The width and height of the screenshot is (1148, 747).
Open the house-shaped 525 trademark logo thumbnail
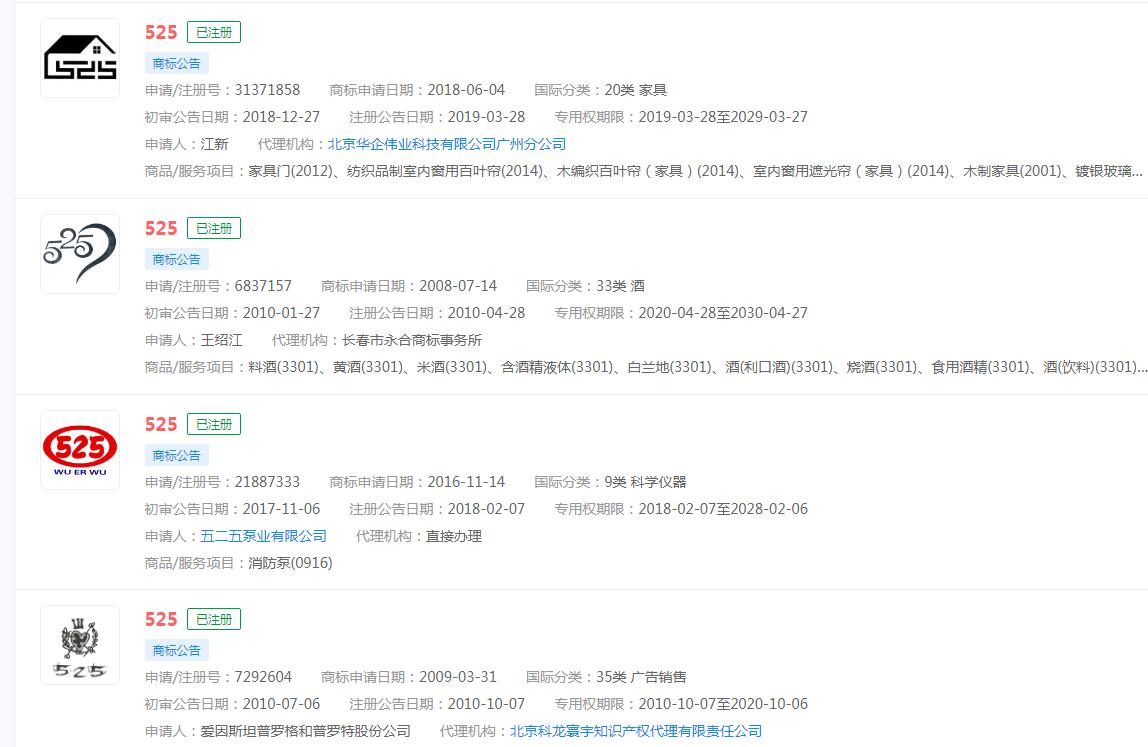[80, 58]
